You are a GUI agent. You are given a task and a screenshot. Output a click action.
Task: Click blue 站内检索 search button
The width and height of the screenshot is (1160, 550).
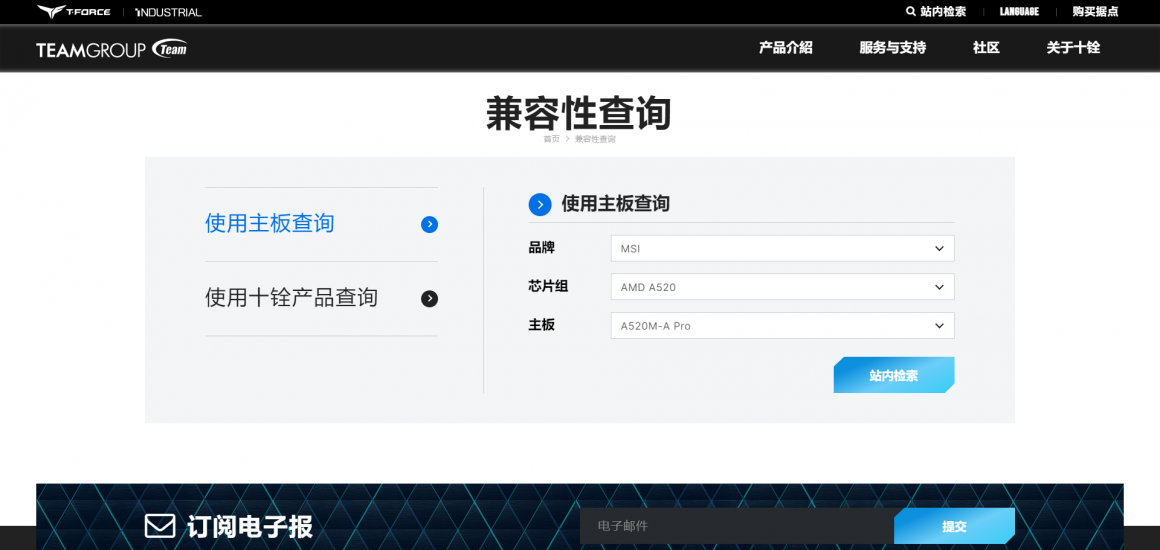894,375
